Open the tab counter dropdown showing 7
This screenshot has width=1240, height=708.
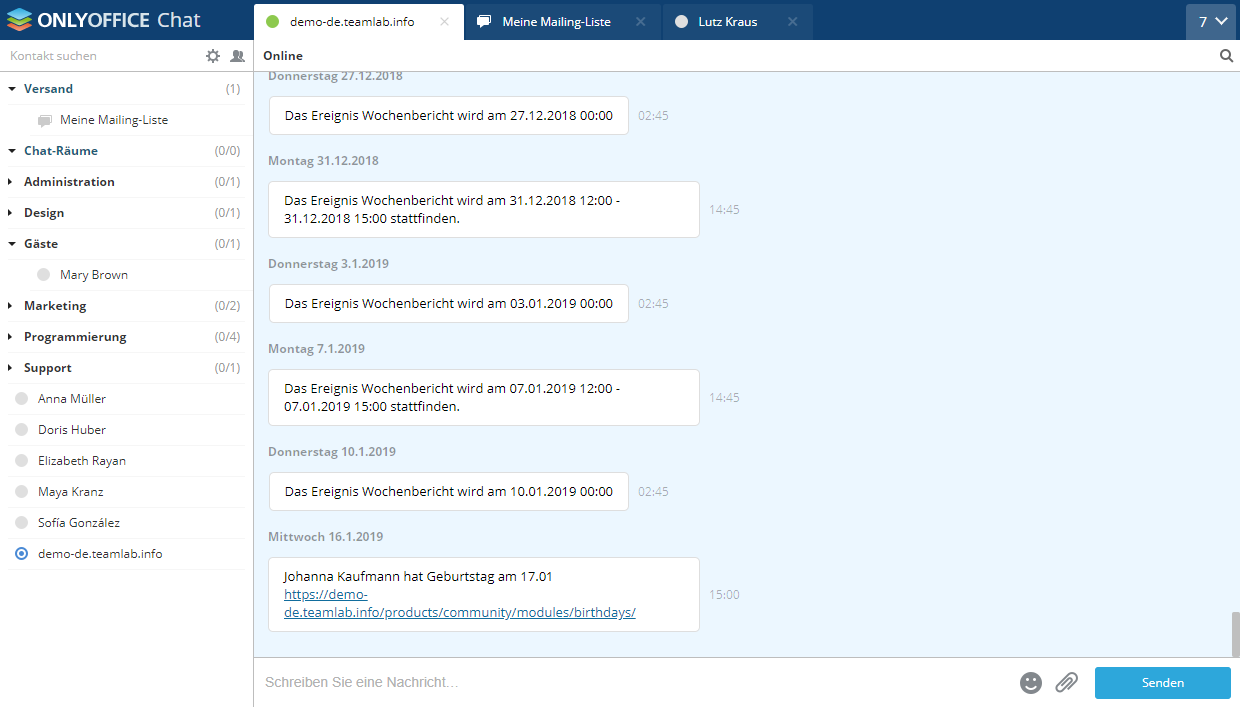pyautogui.click(x=1212, y=21)
